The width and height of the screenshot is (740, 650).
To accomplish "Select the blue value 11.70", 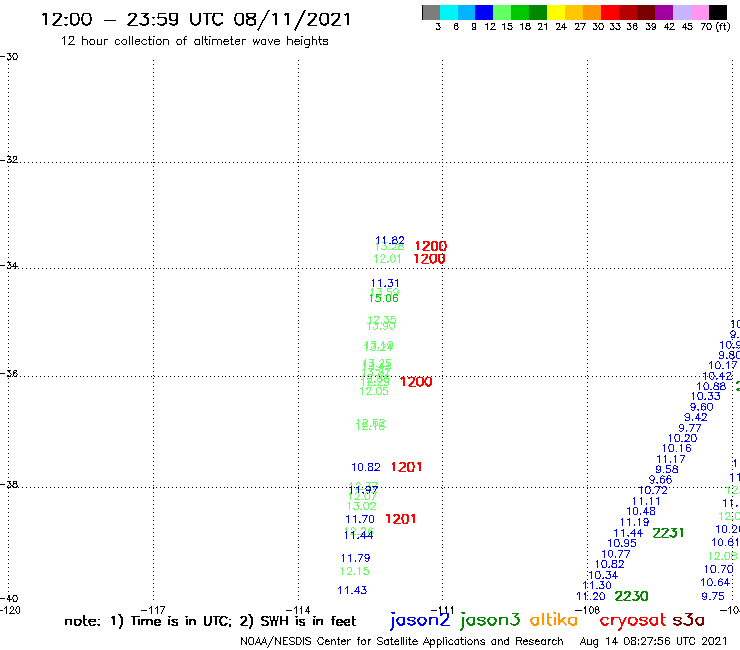I will click(x=360, y=519).
